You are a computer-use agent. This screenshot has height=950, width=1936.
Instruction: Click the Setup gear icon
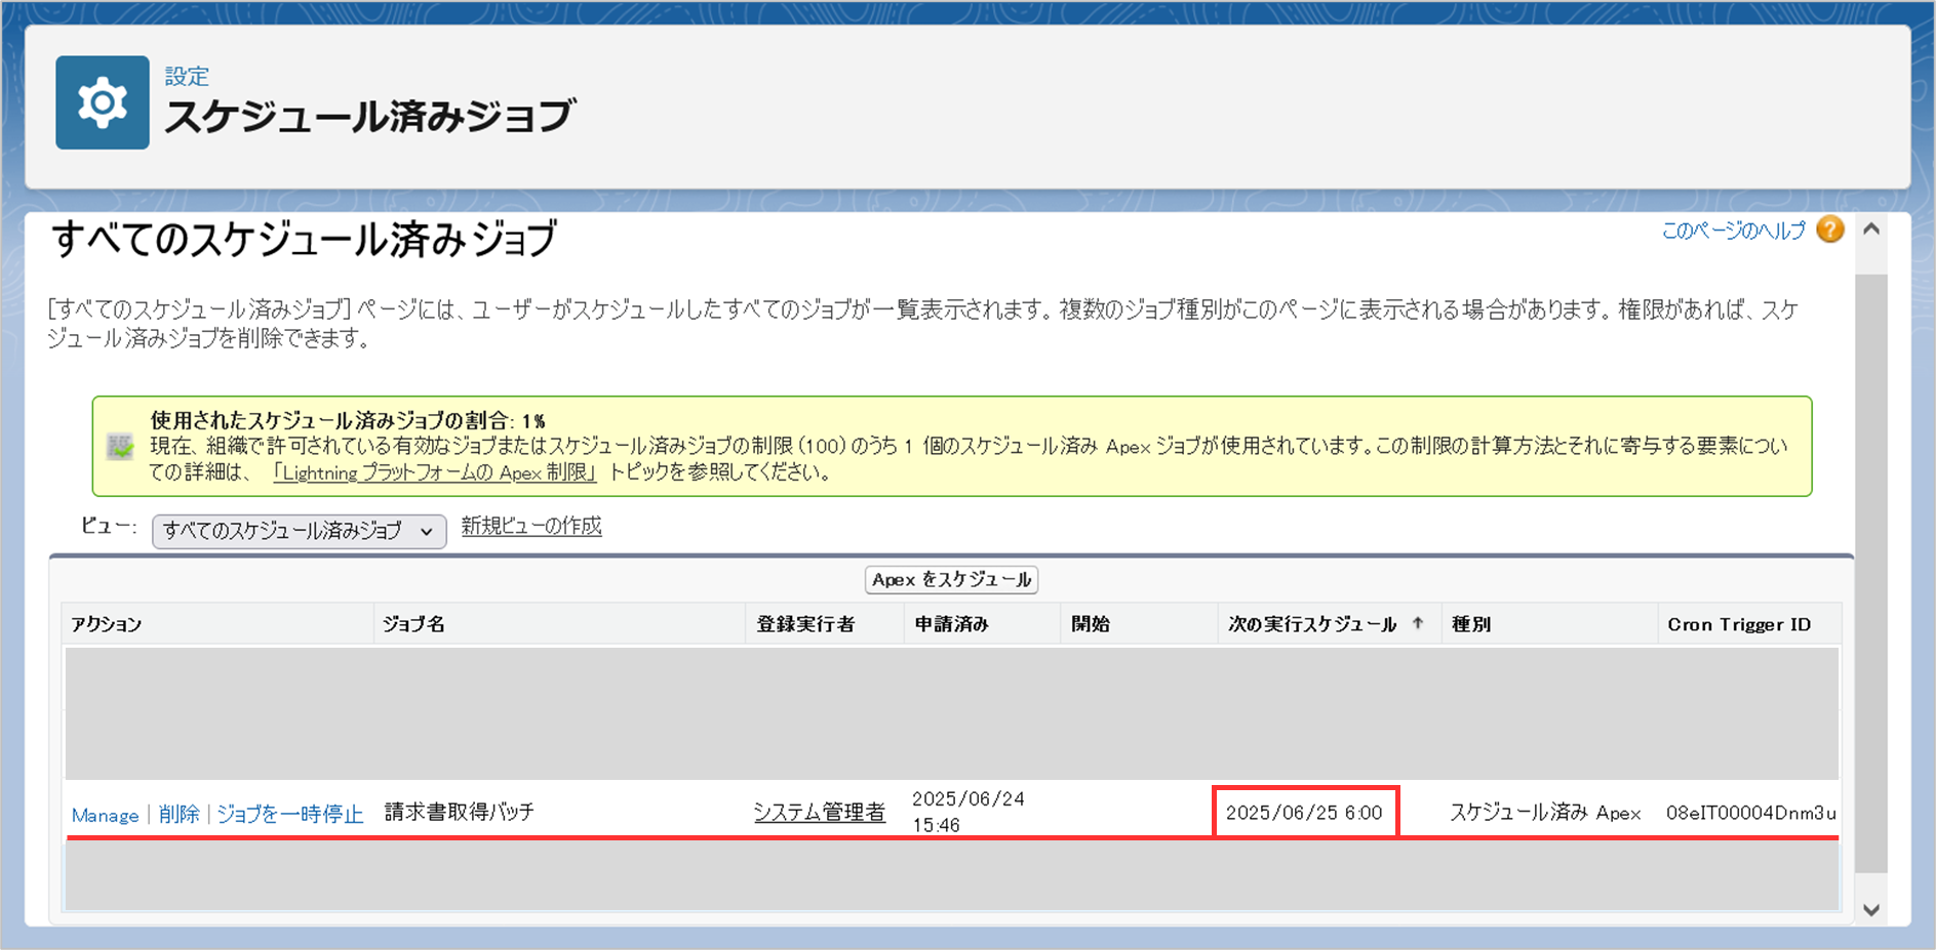click(x=102, y=103)
